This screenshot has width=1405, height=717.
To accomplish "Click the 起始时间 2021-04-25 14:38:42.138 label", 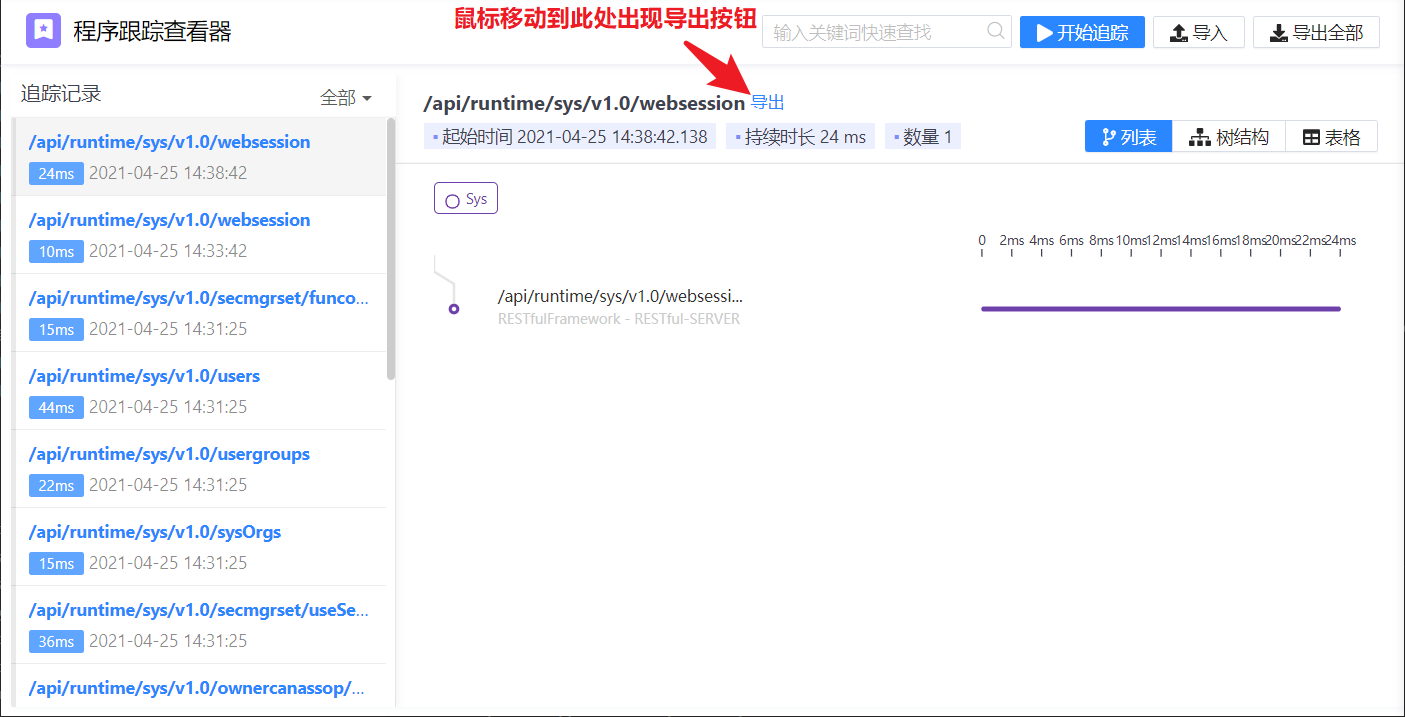I will coord(570,137).
